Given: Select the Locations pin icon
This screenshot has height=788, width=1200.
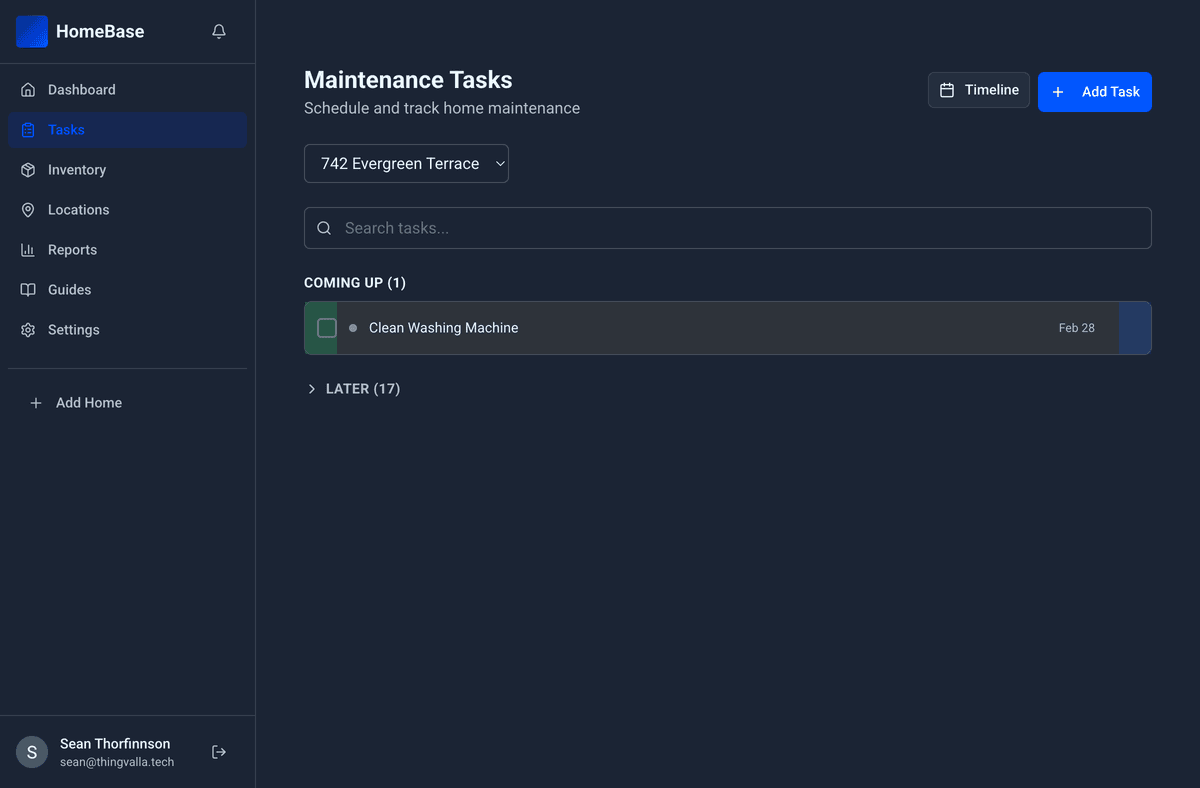Looking at the screenshot, I should pyautogui.click(x=29, y=209).
